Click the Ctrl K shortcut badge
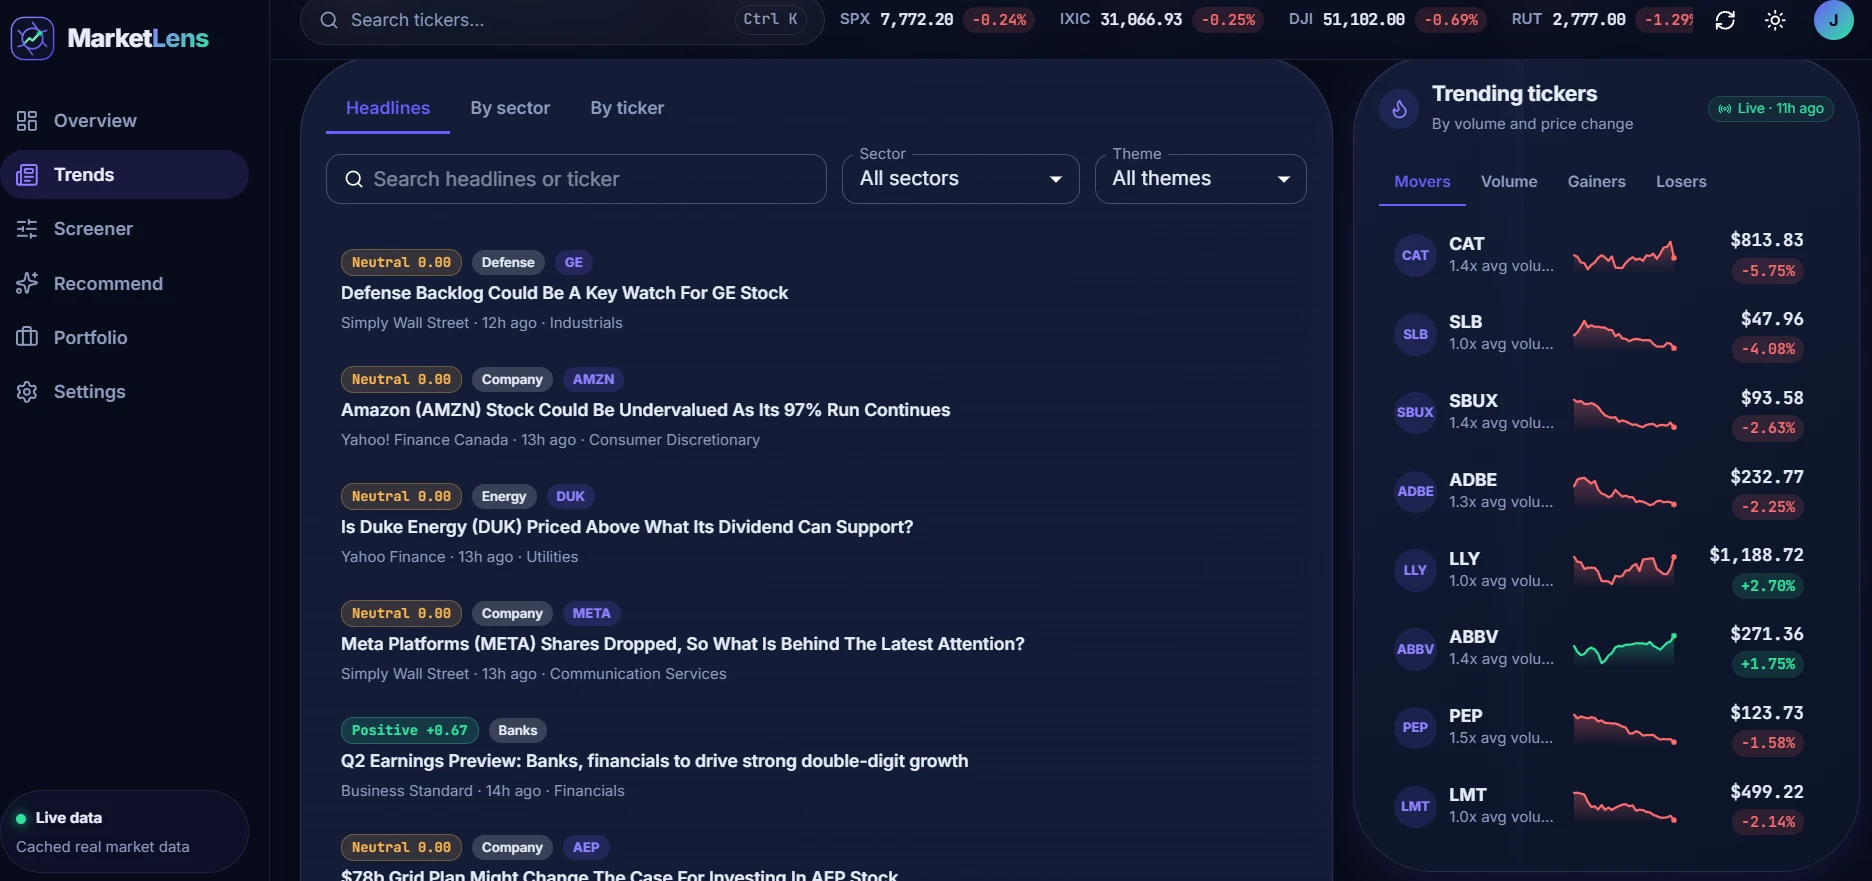 (x=770, y=19)
